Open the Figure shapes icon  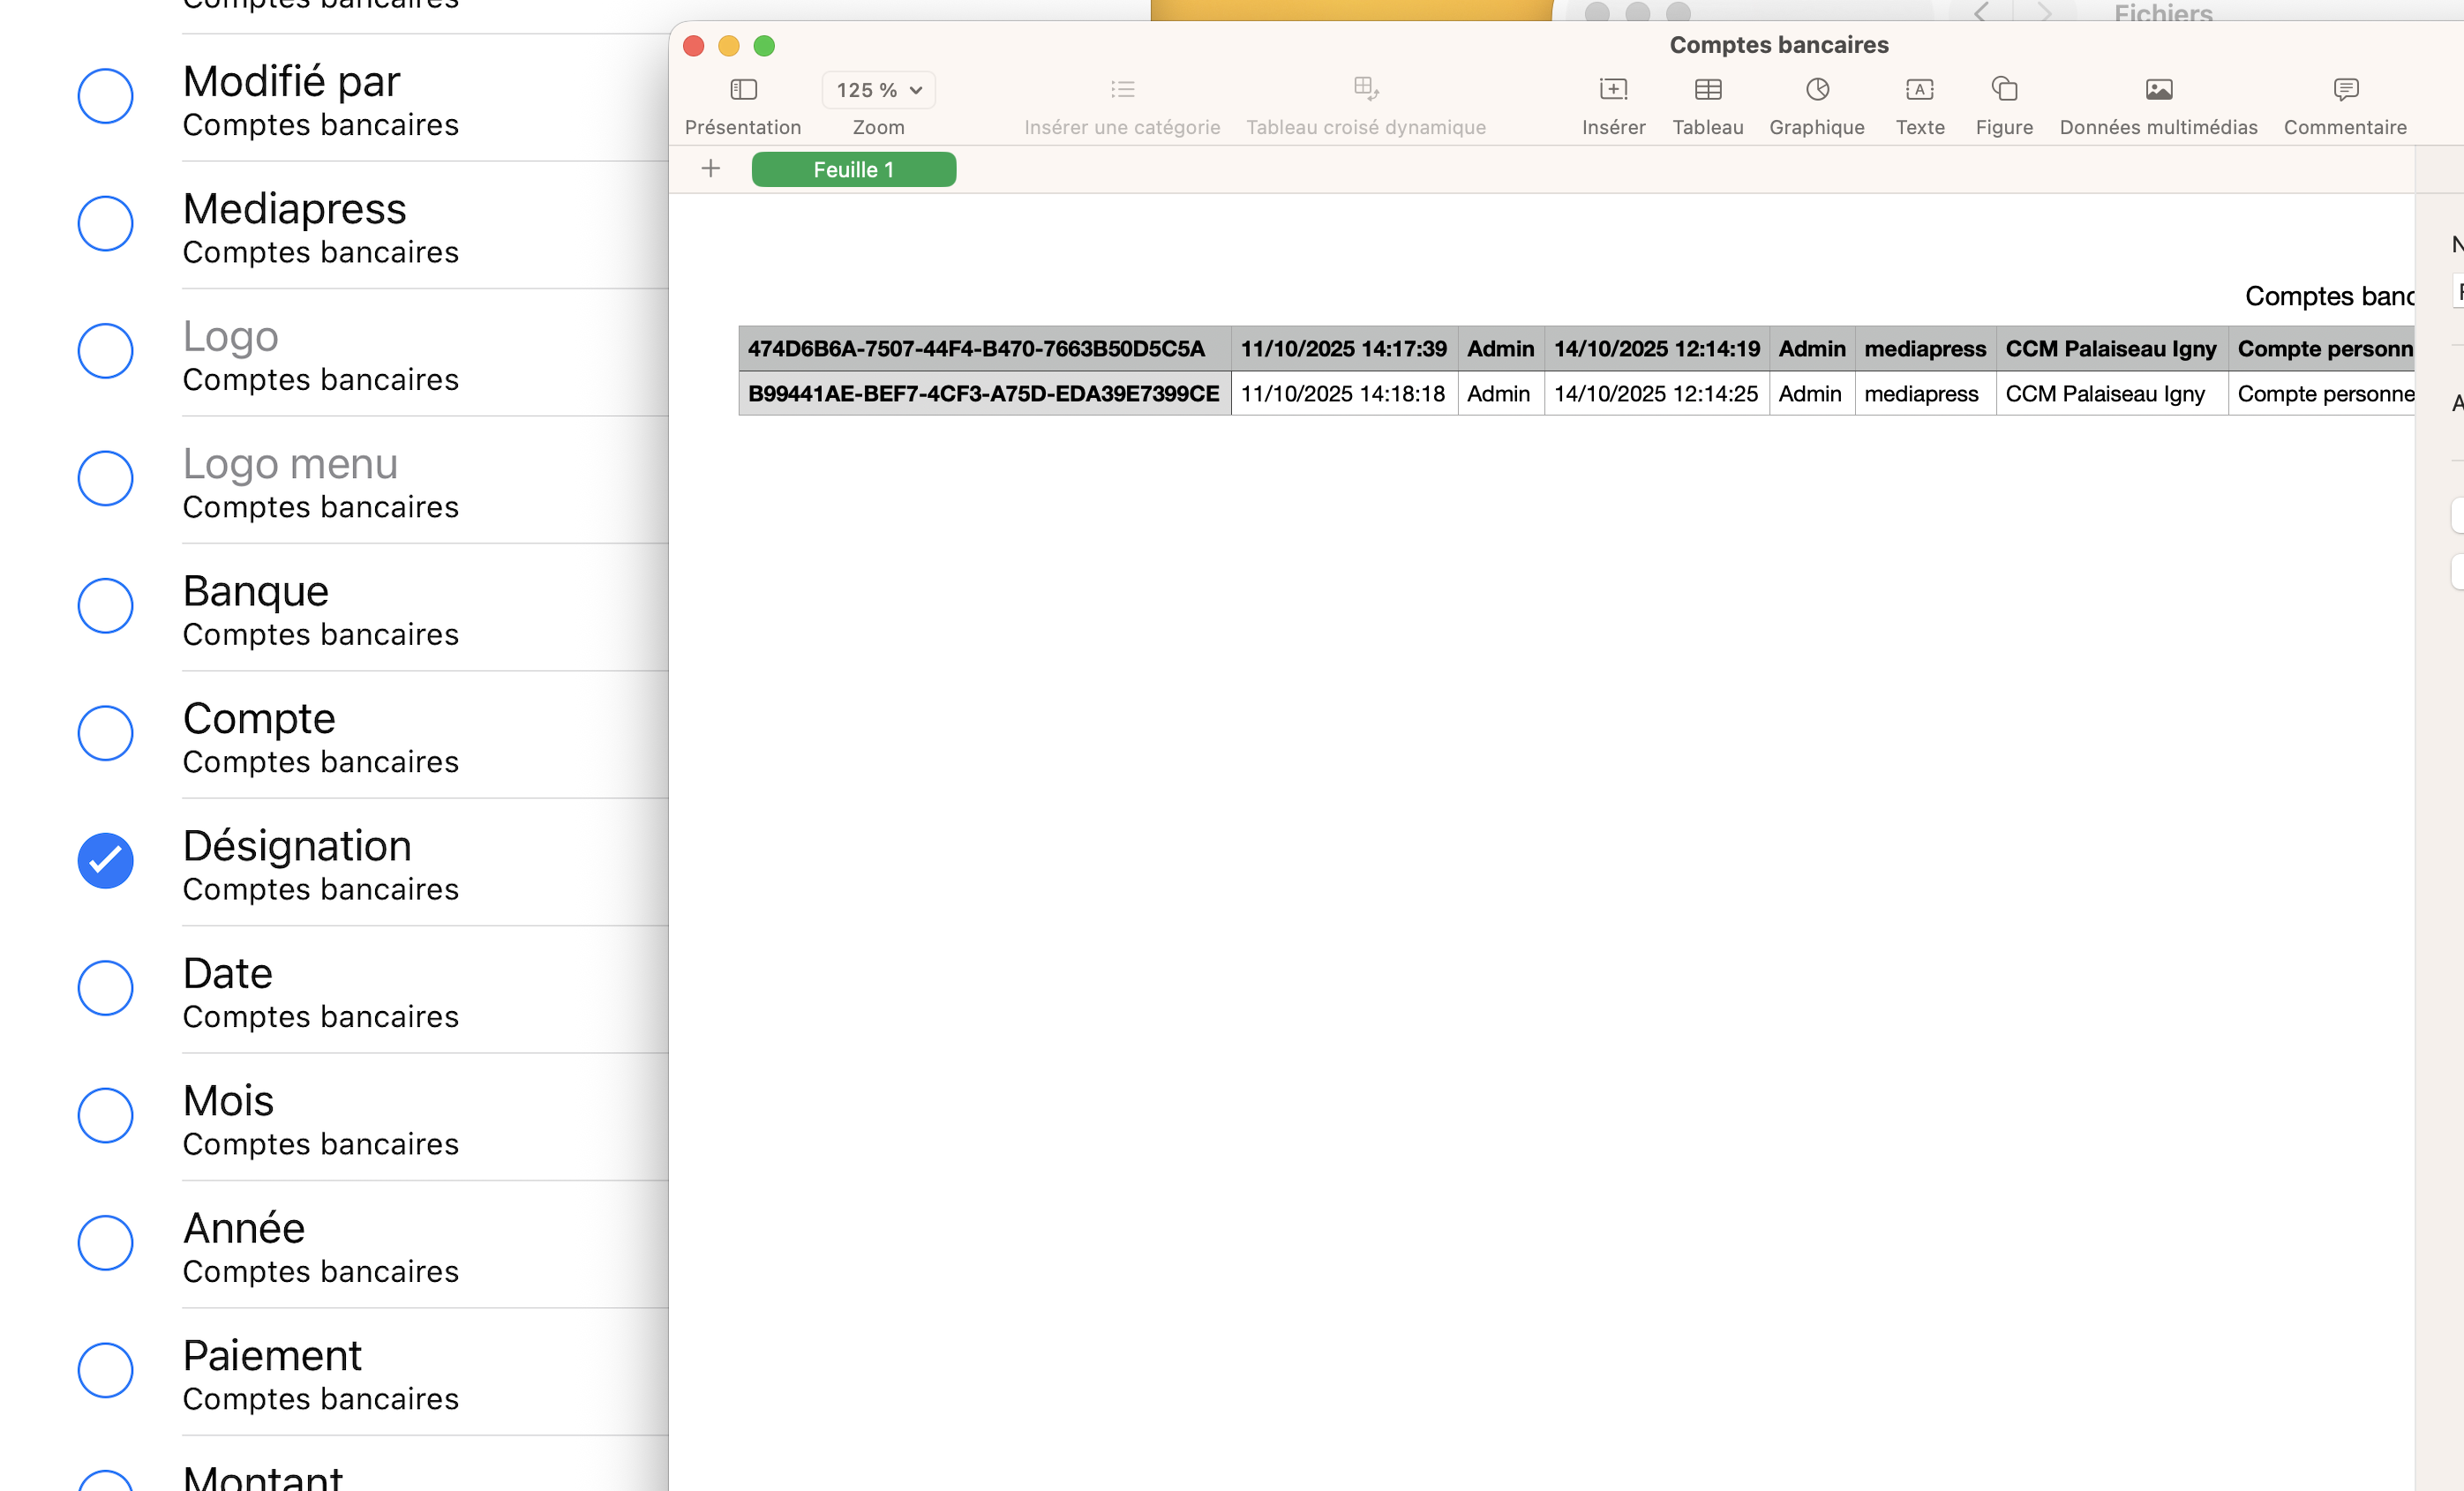[x=2004, y=90]
